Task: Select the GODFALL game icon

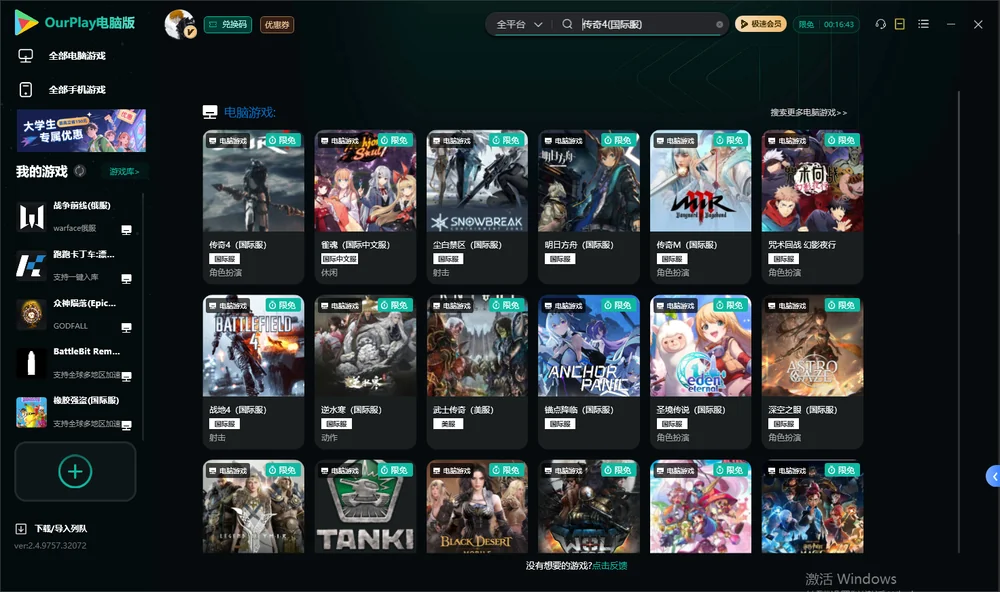Action: coord(31,314)
